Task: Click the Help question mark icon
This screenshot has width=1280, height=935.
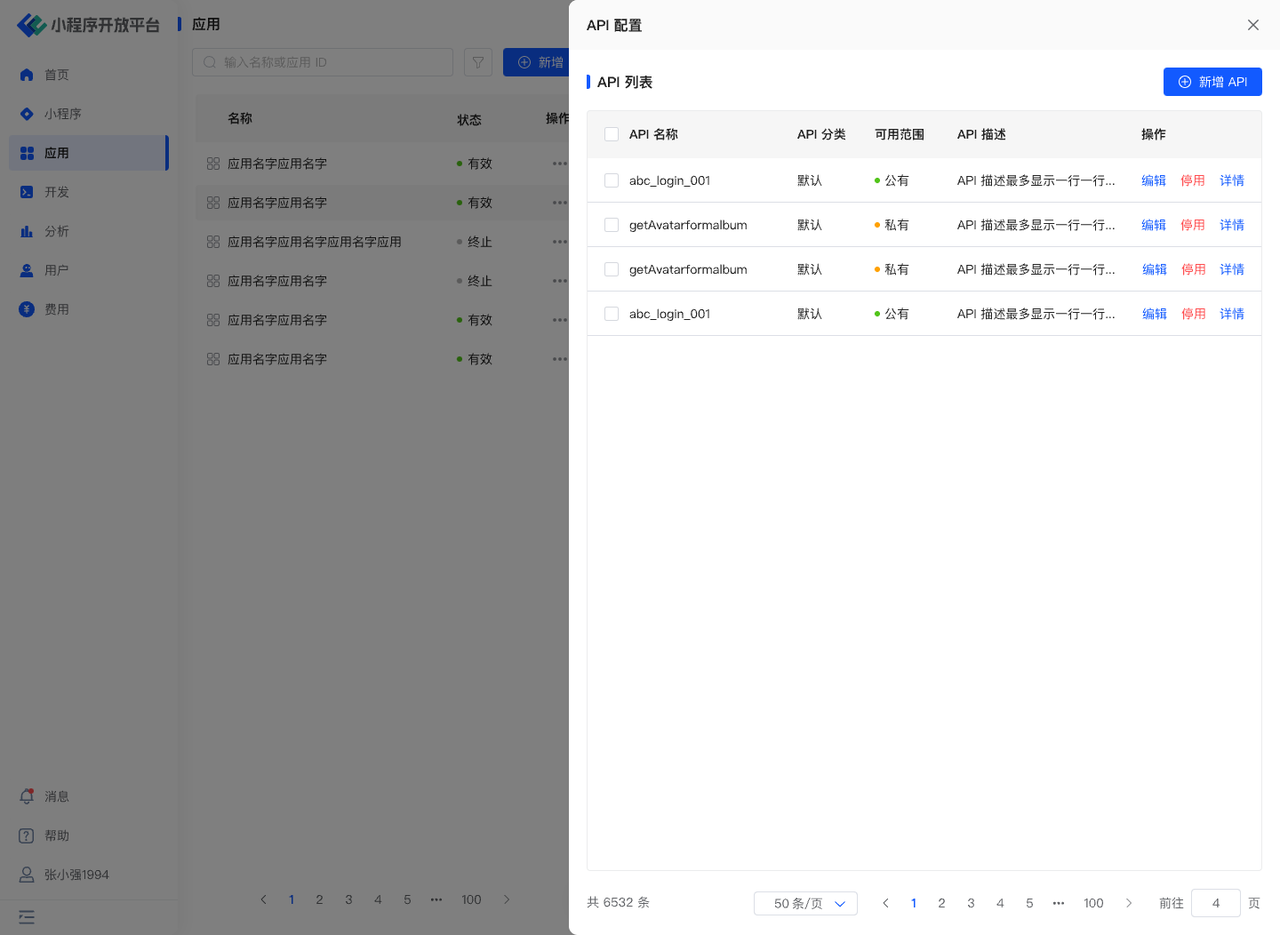Action: [x=27, y=835]
